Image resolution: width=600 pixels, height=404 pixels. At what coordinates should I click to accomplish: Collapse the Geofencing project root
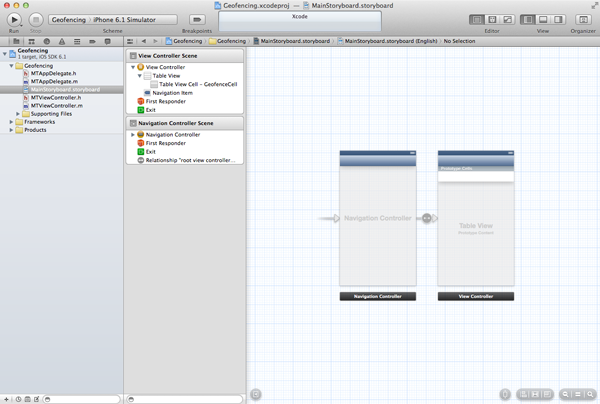[x=5, y=54]
